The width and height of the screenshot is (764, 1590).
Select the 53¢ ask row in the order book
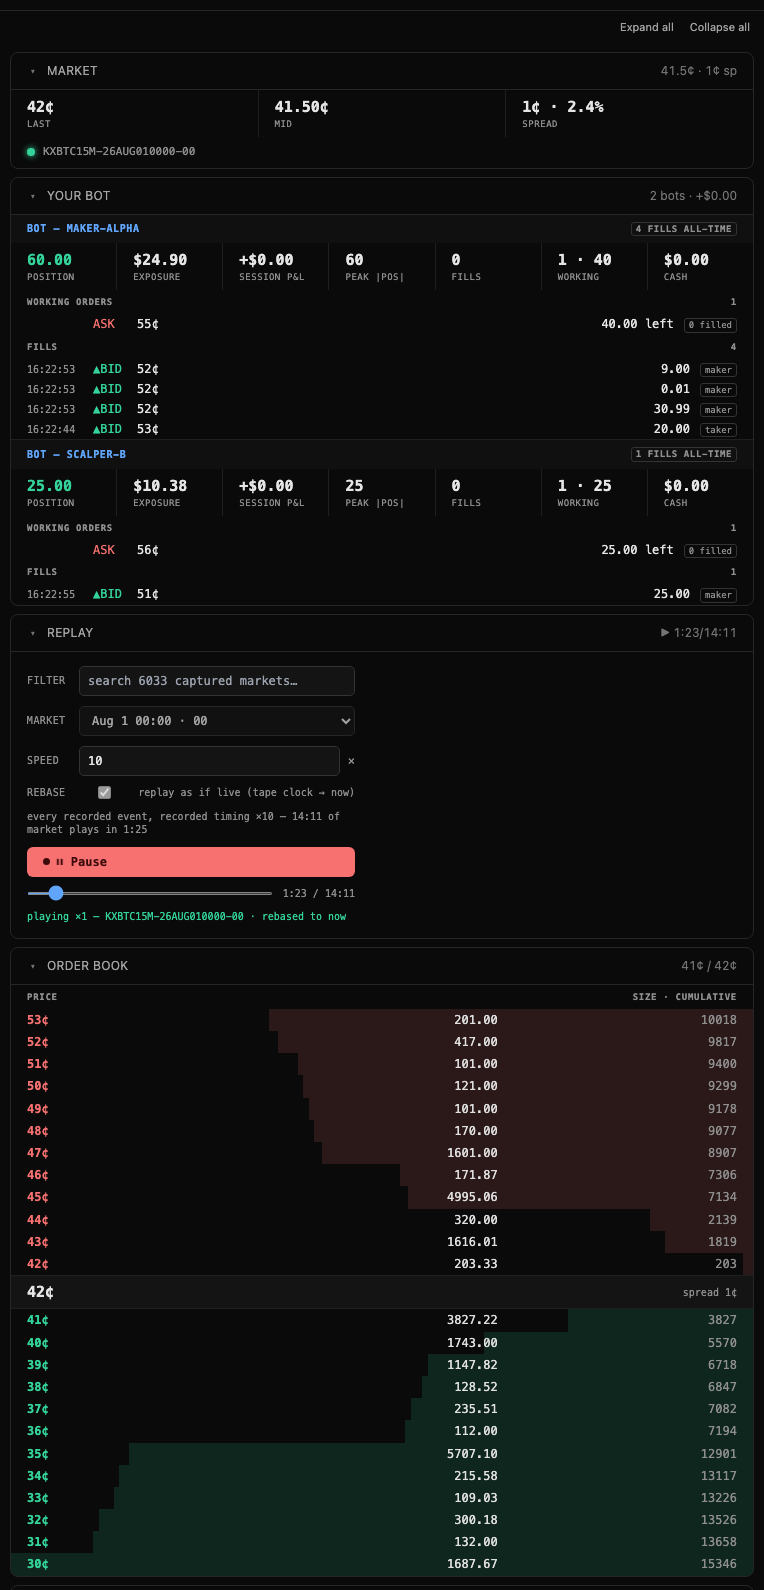coord(382,1020)
